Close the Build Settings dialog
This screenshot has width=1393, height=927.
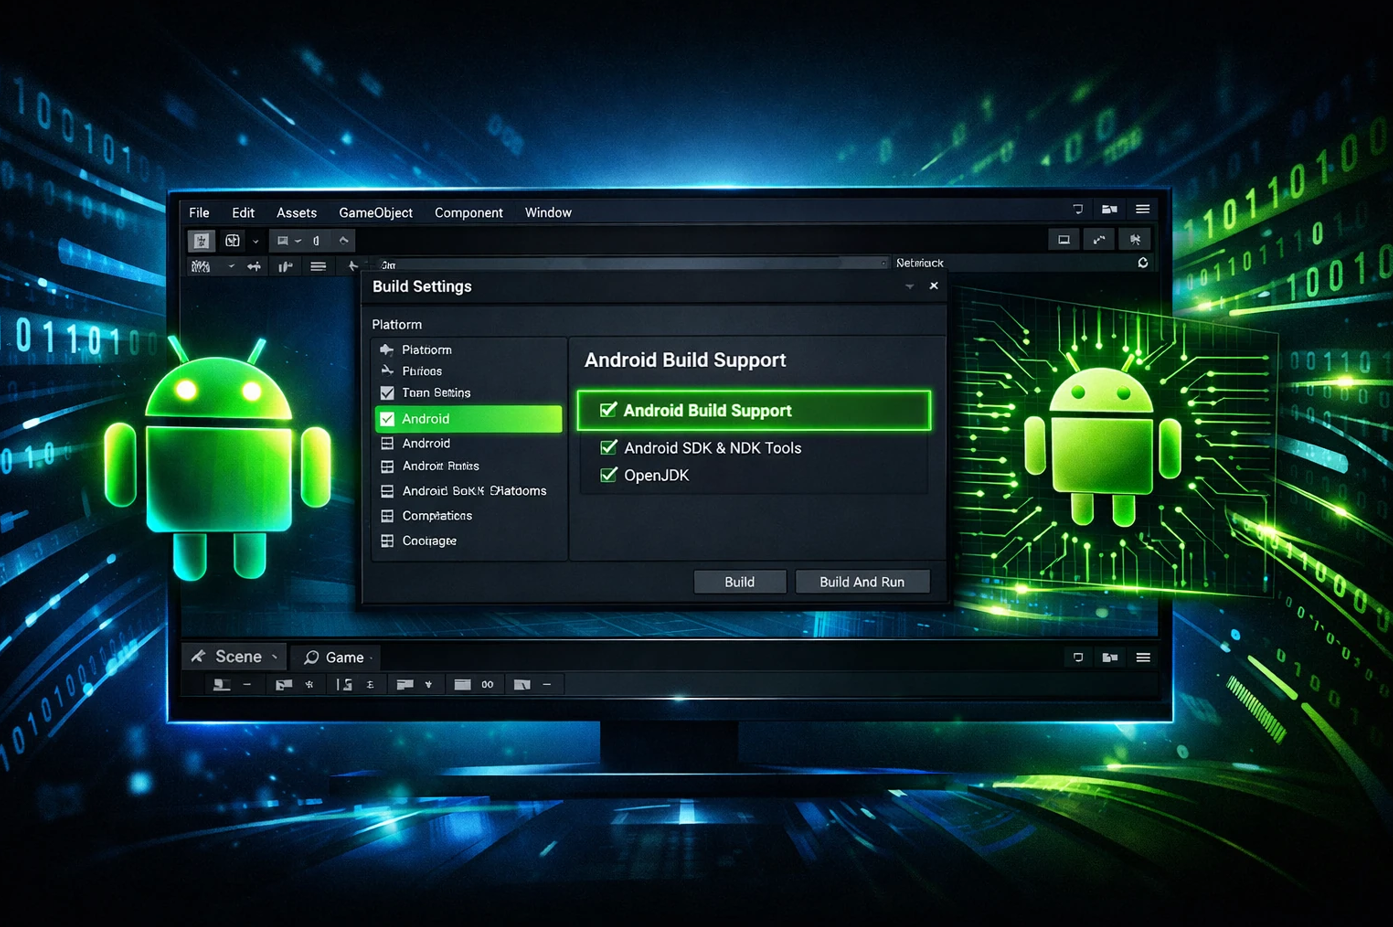click(x=934, y=286)
